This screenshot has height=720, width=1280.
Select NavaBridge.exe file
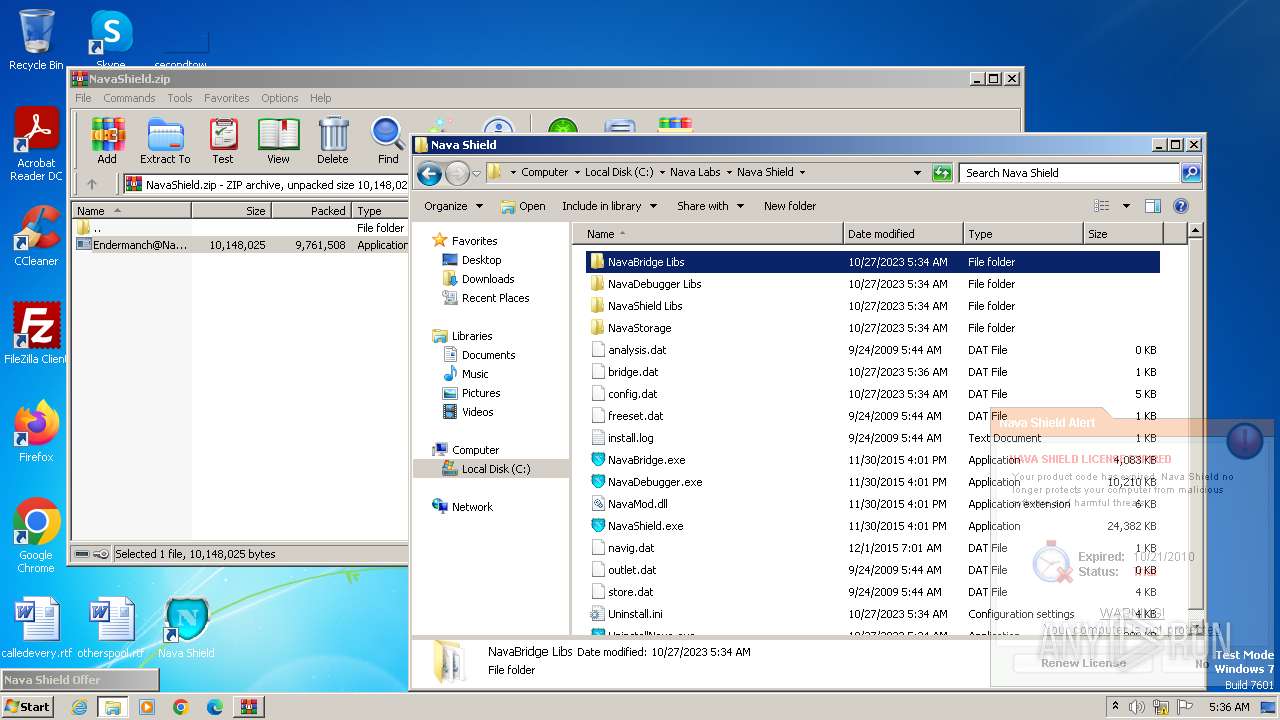pyautogui.click(x=872, y=460)
